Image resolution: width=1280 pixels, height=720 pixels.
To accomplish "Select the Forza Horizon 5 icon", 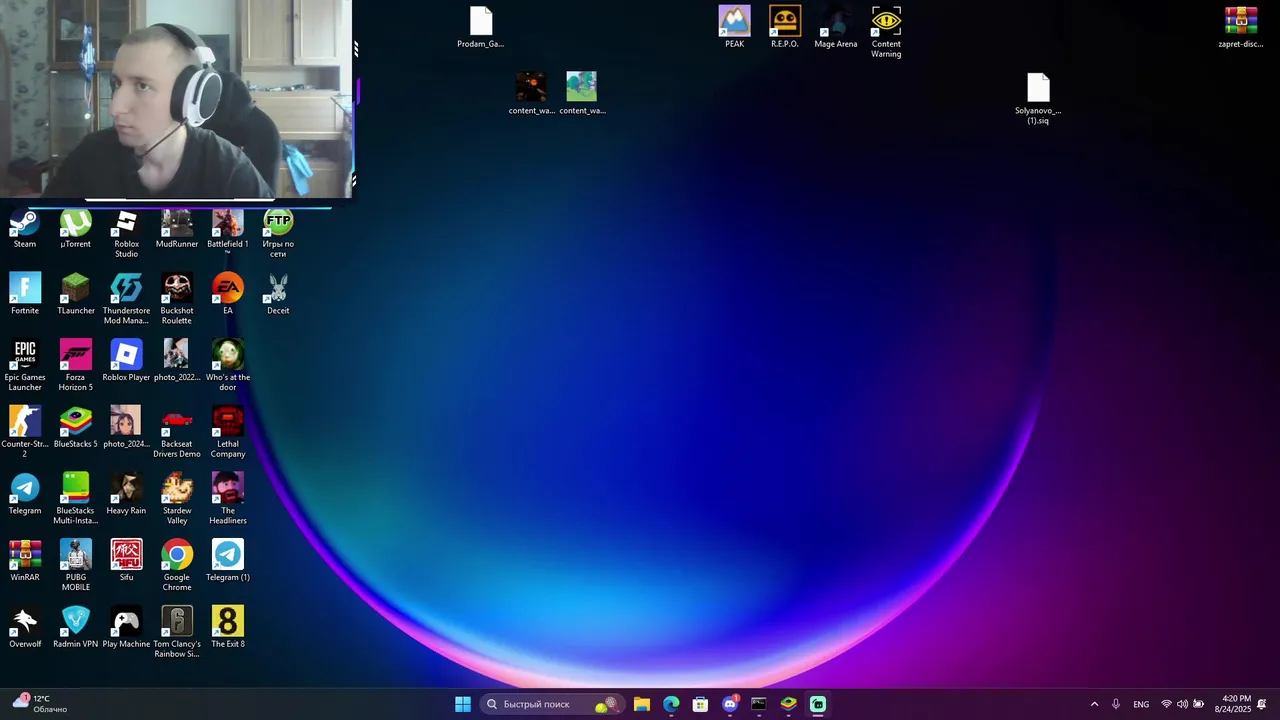I will point(76,366).
